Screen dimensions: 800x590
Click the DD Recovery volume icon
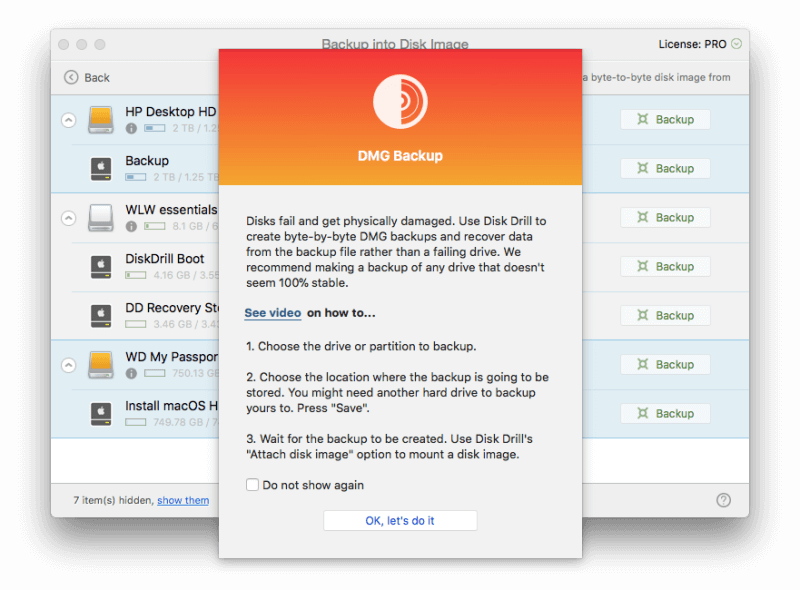coord(101,315)
